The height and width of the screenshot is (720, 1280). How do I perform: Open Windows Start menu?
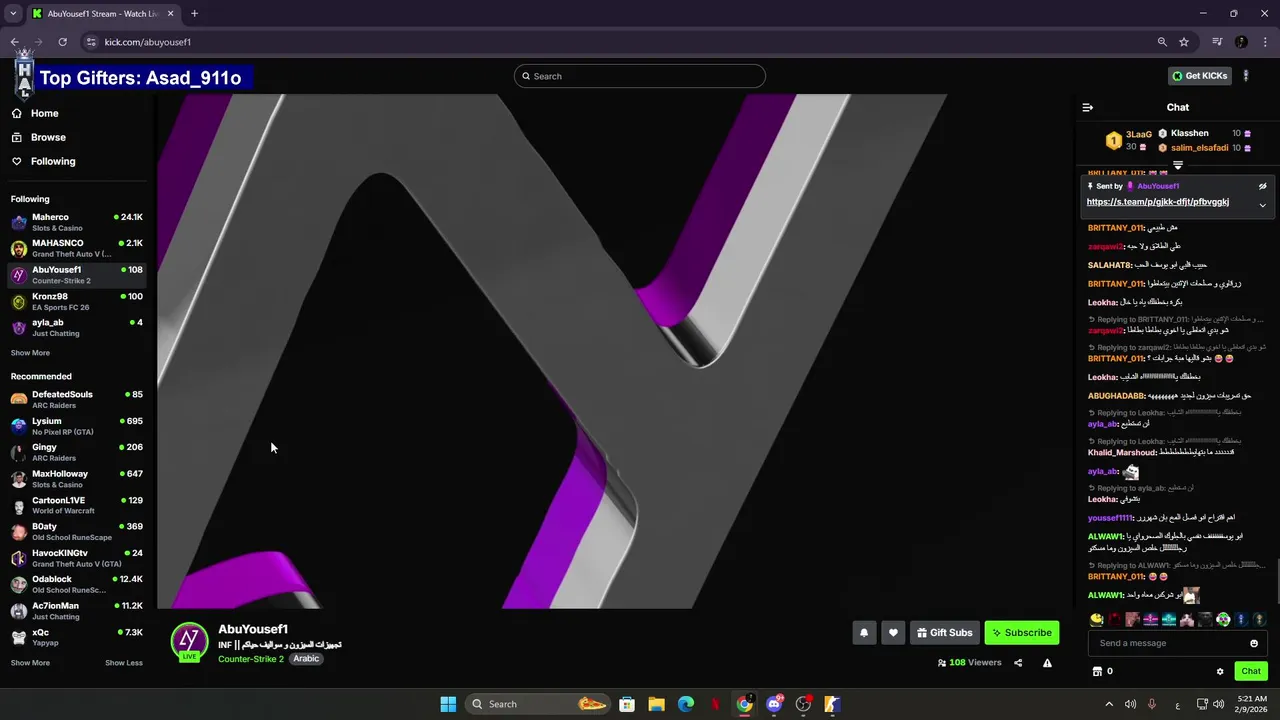448,704
